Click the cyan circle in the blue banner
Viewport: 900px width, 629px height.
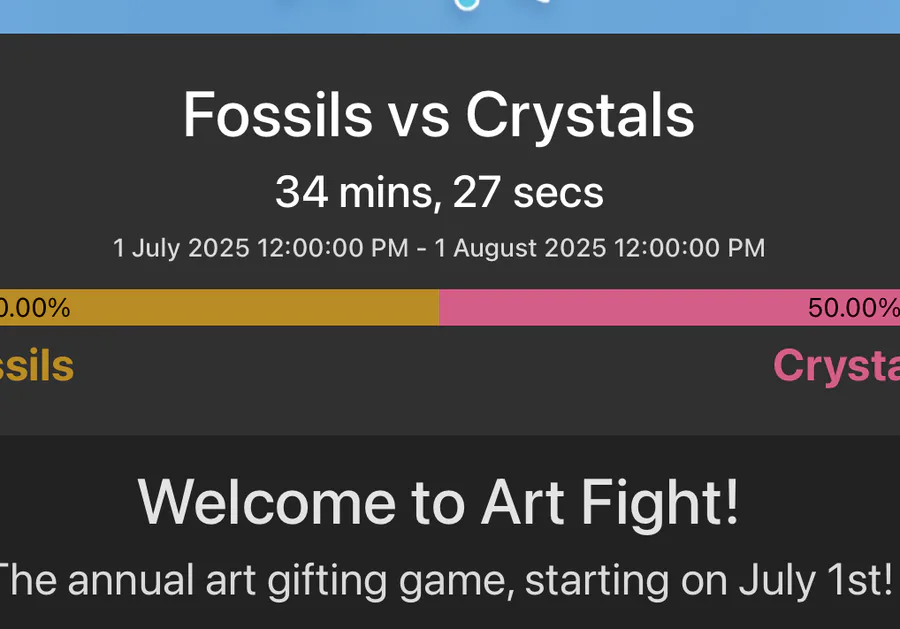467,5
